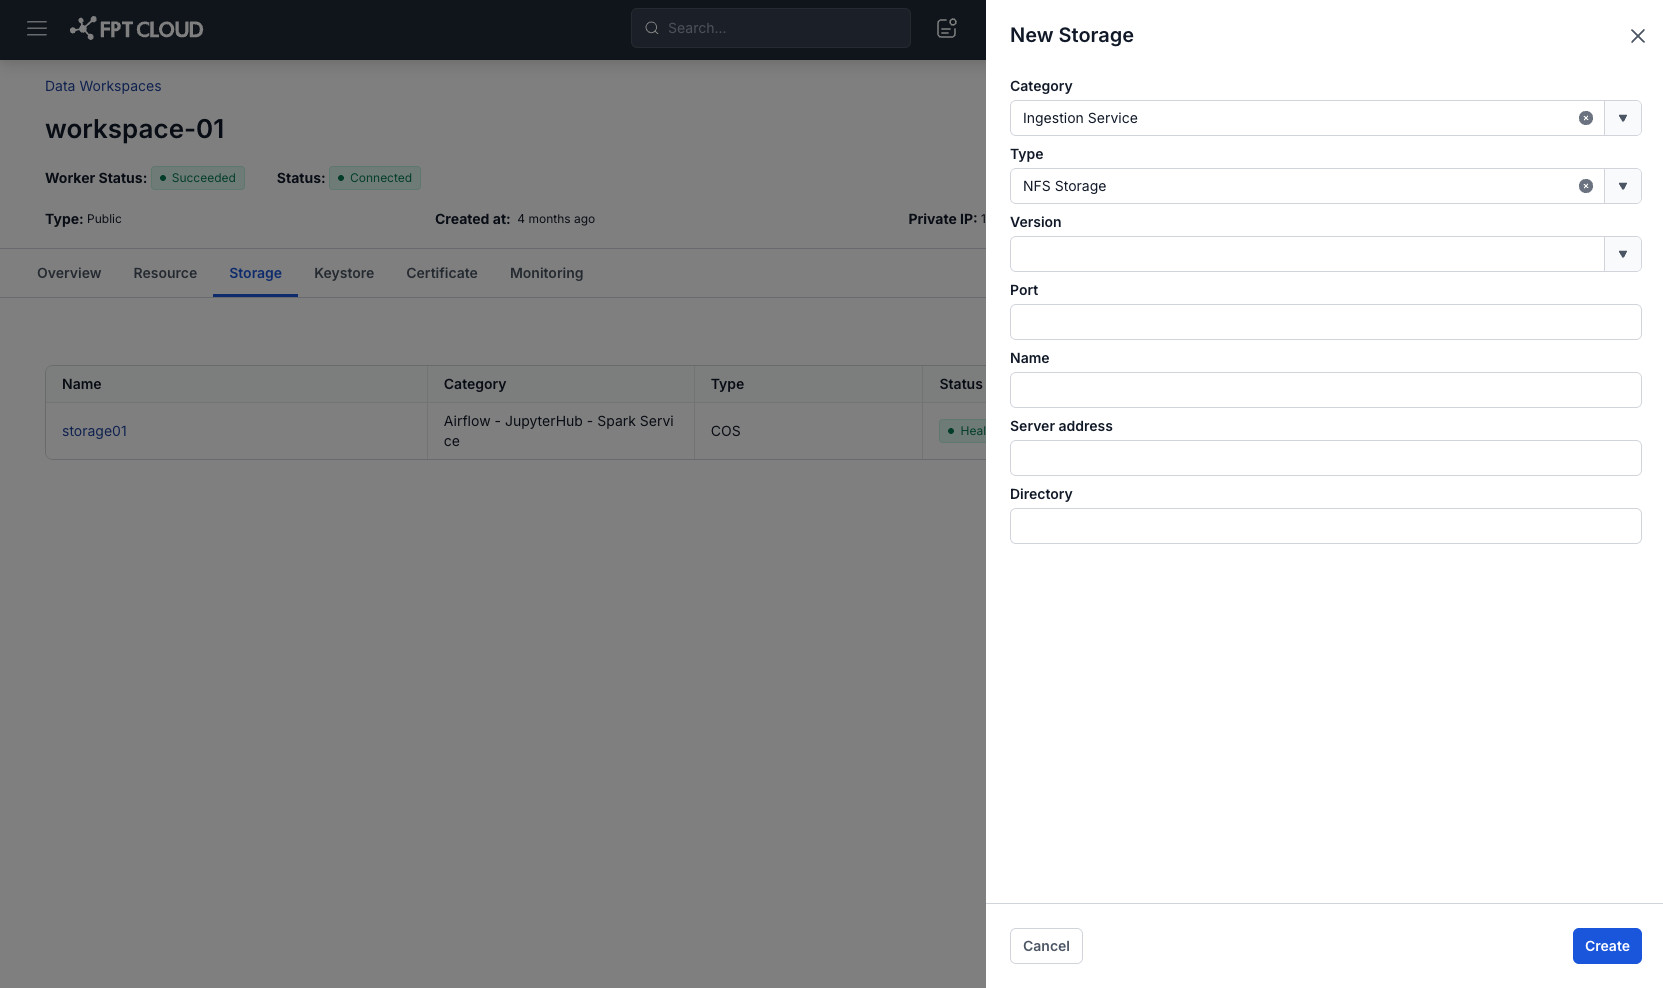Cancel the New Storage form
Image resolution: width=1663 pixels, height=988 pixels.
(x=1046, y=946)
